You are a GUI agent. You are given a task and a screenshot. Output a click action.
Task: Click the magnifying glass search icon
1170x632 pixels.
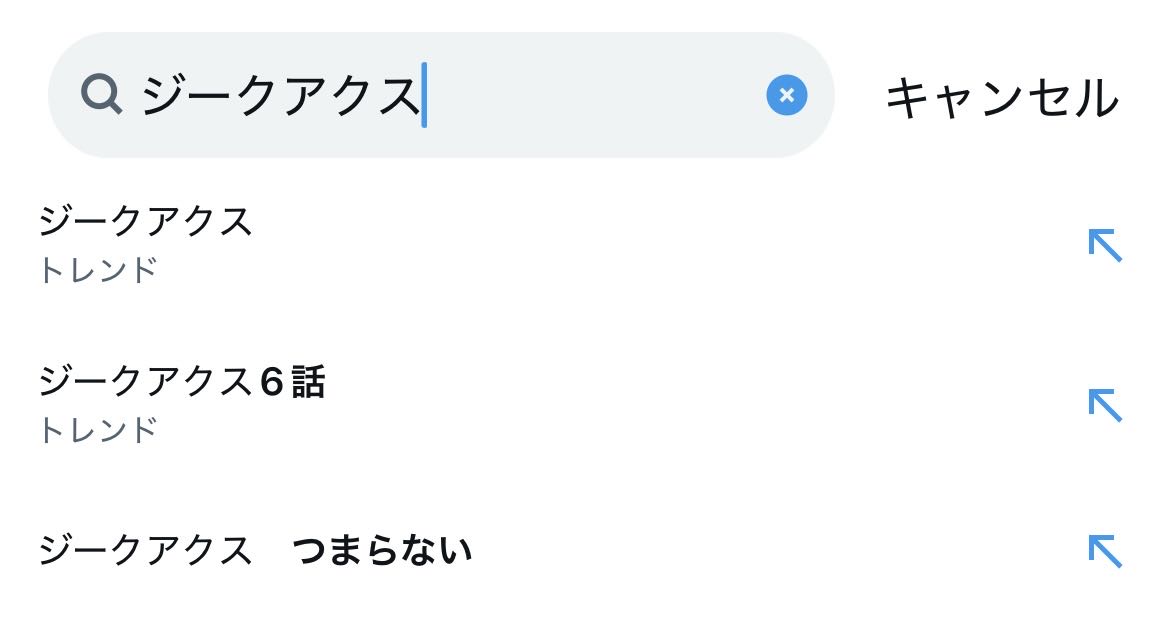click(101, 94)
